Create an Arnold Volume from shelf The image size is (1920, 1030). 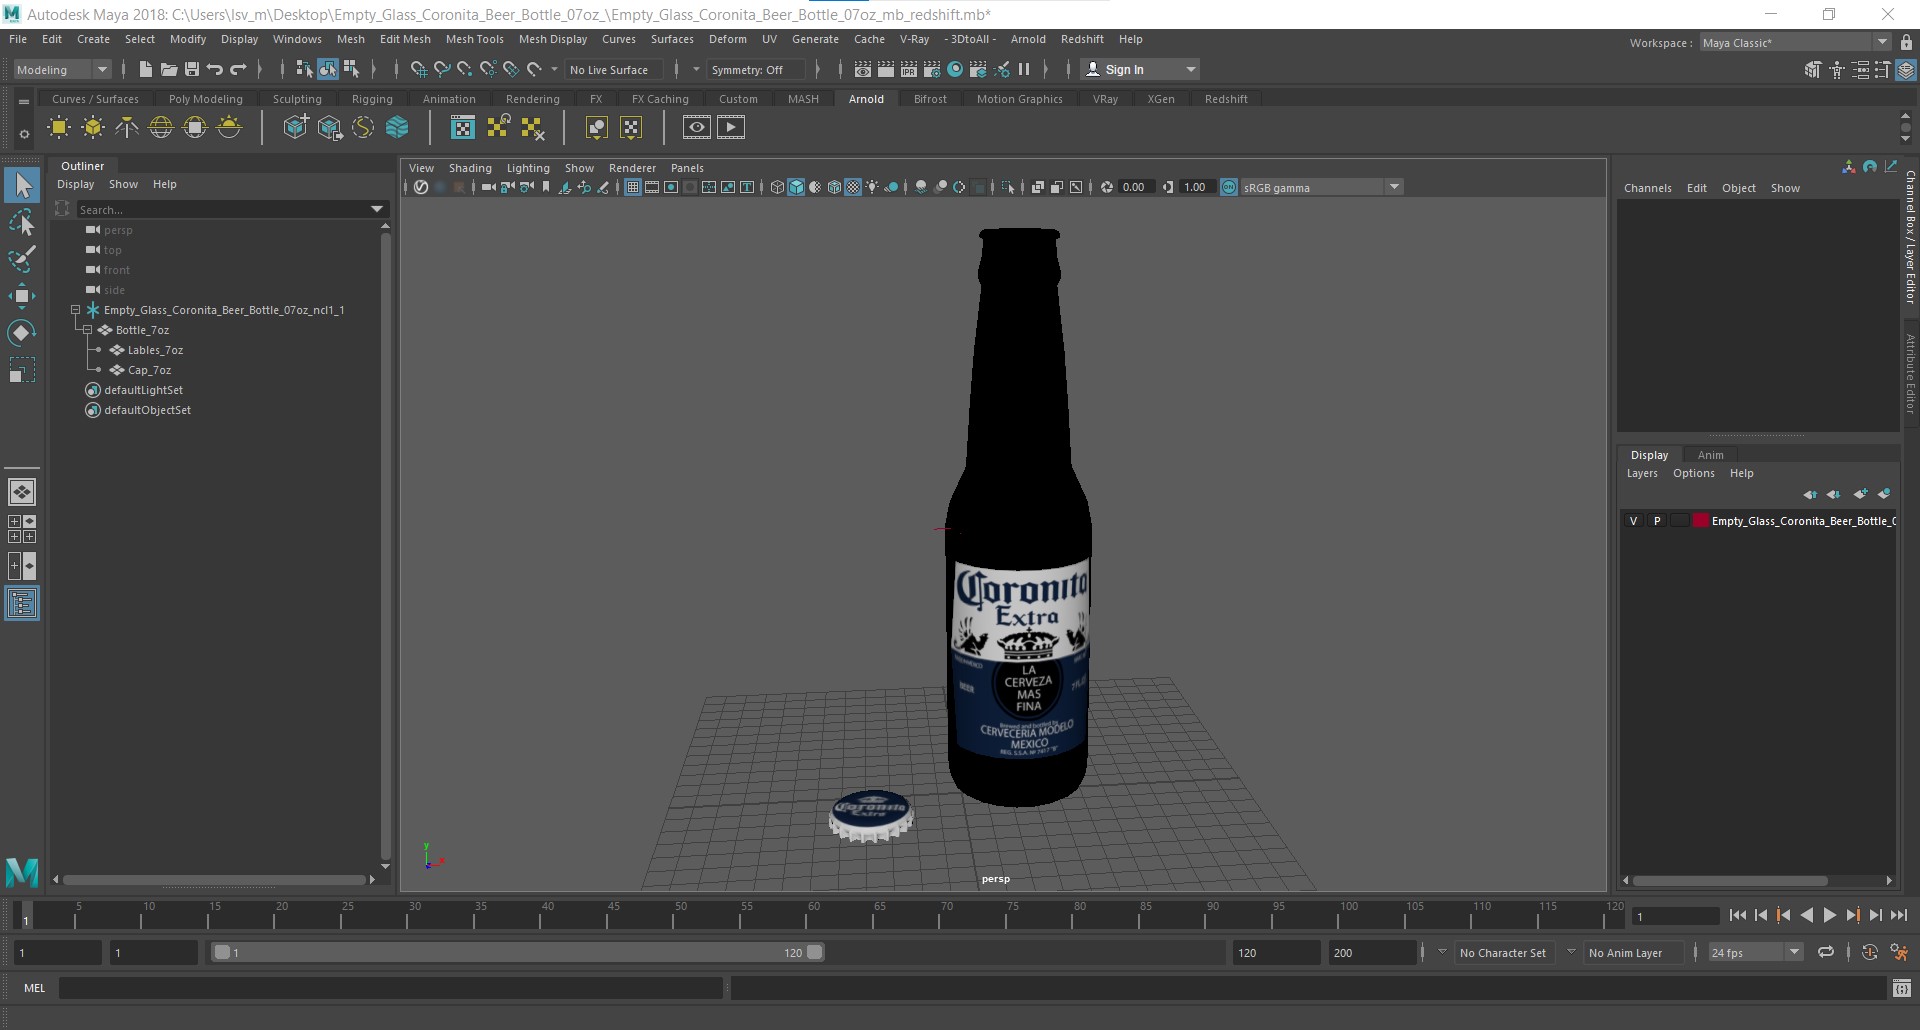(x=397, y=127)
